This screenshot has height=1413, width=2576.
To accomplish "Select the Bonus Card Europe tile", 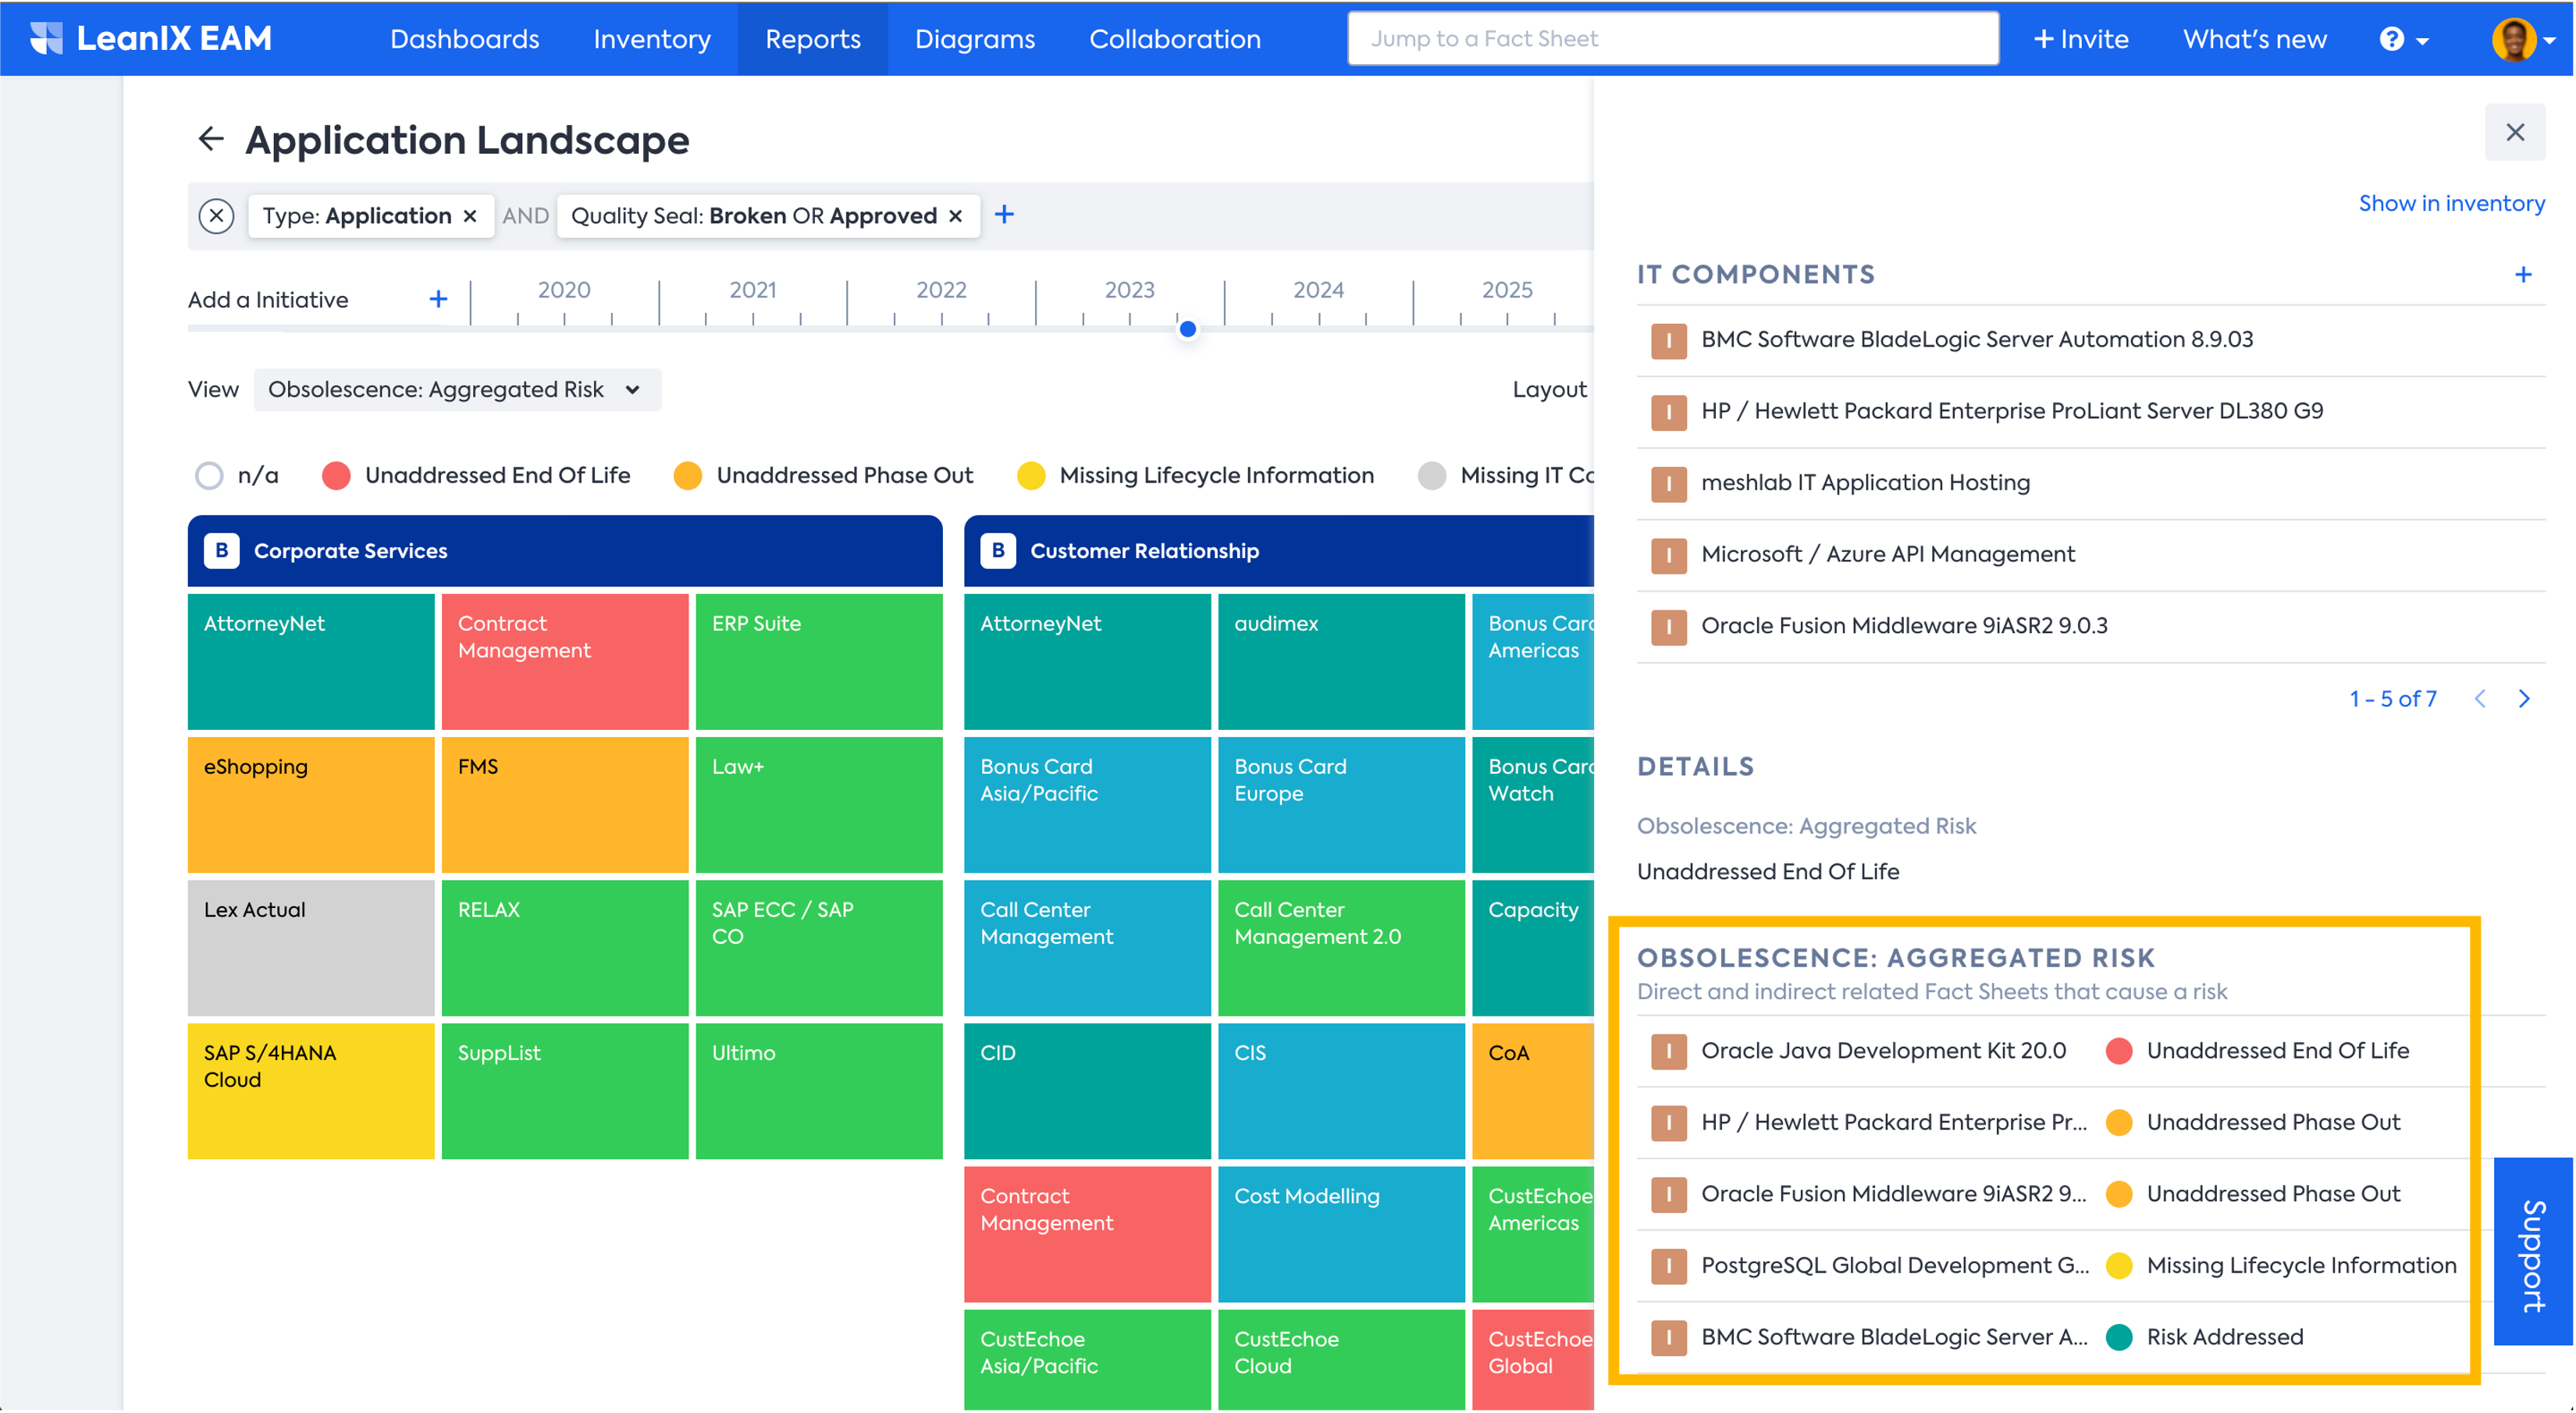I will tap(1340, 804).
